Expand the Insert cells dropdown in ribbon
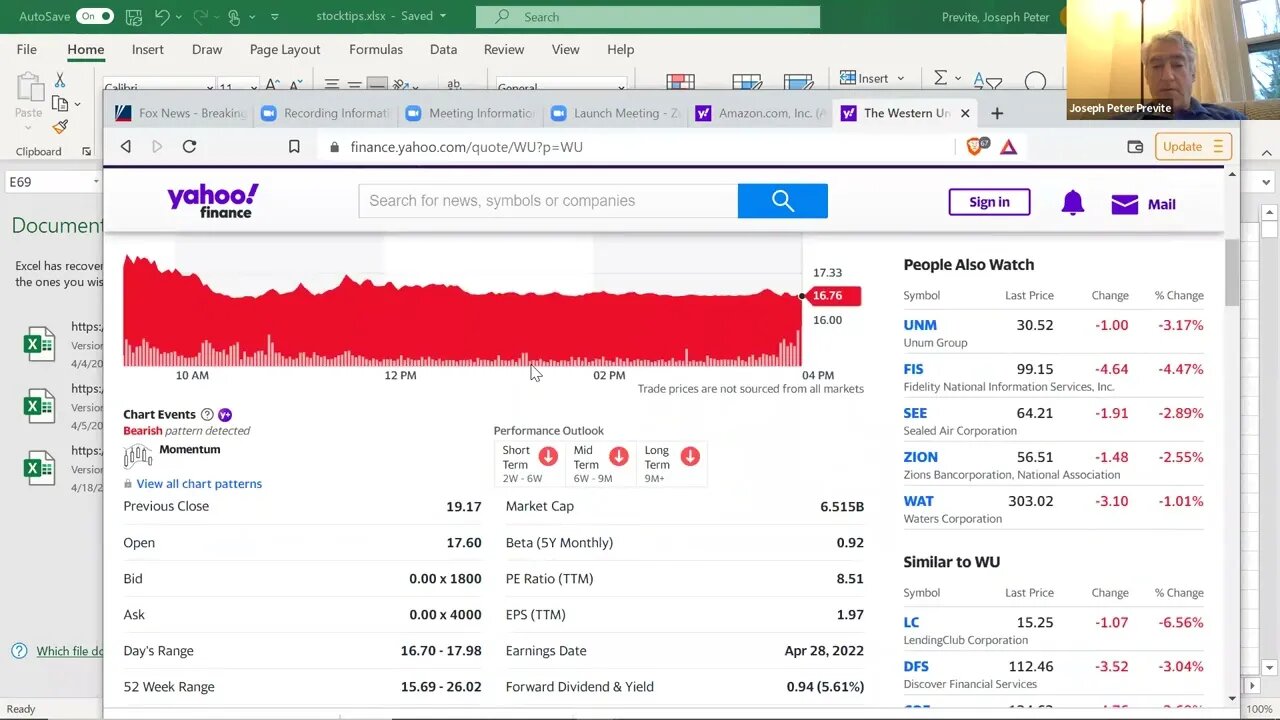The height and width of the screenshot is (720, 1280). [900, 78]
